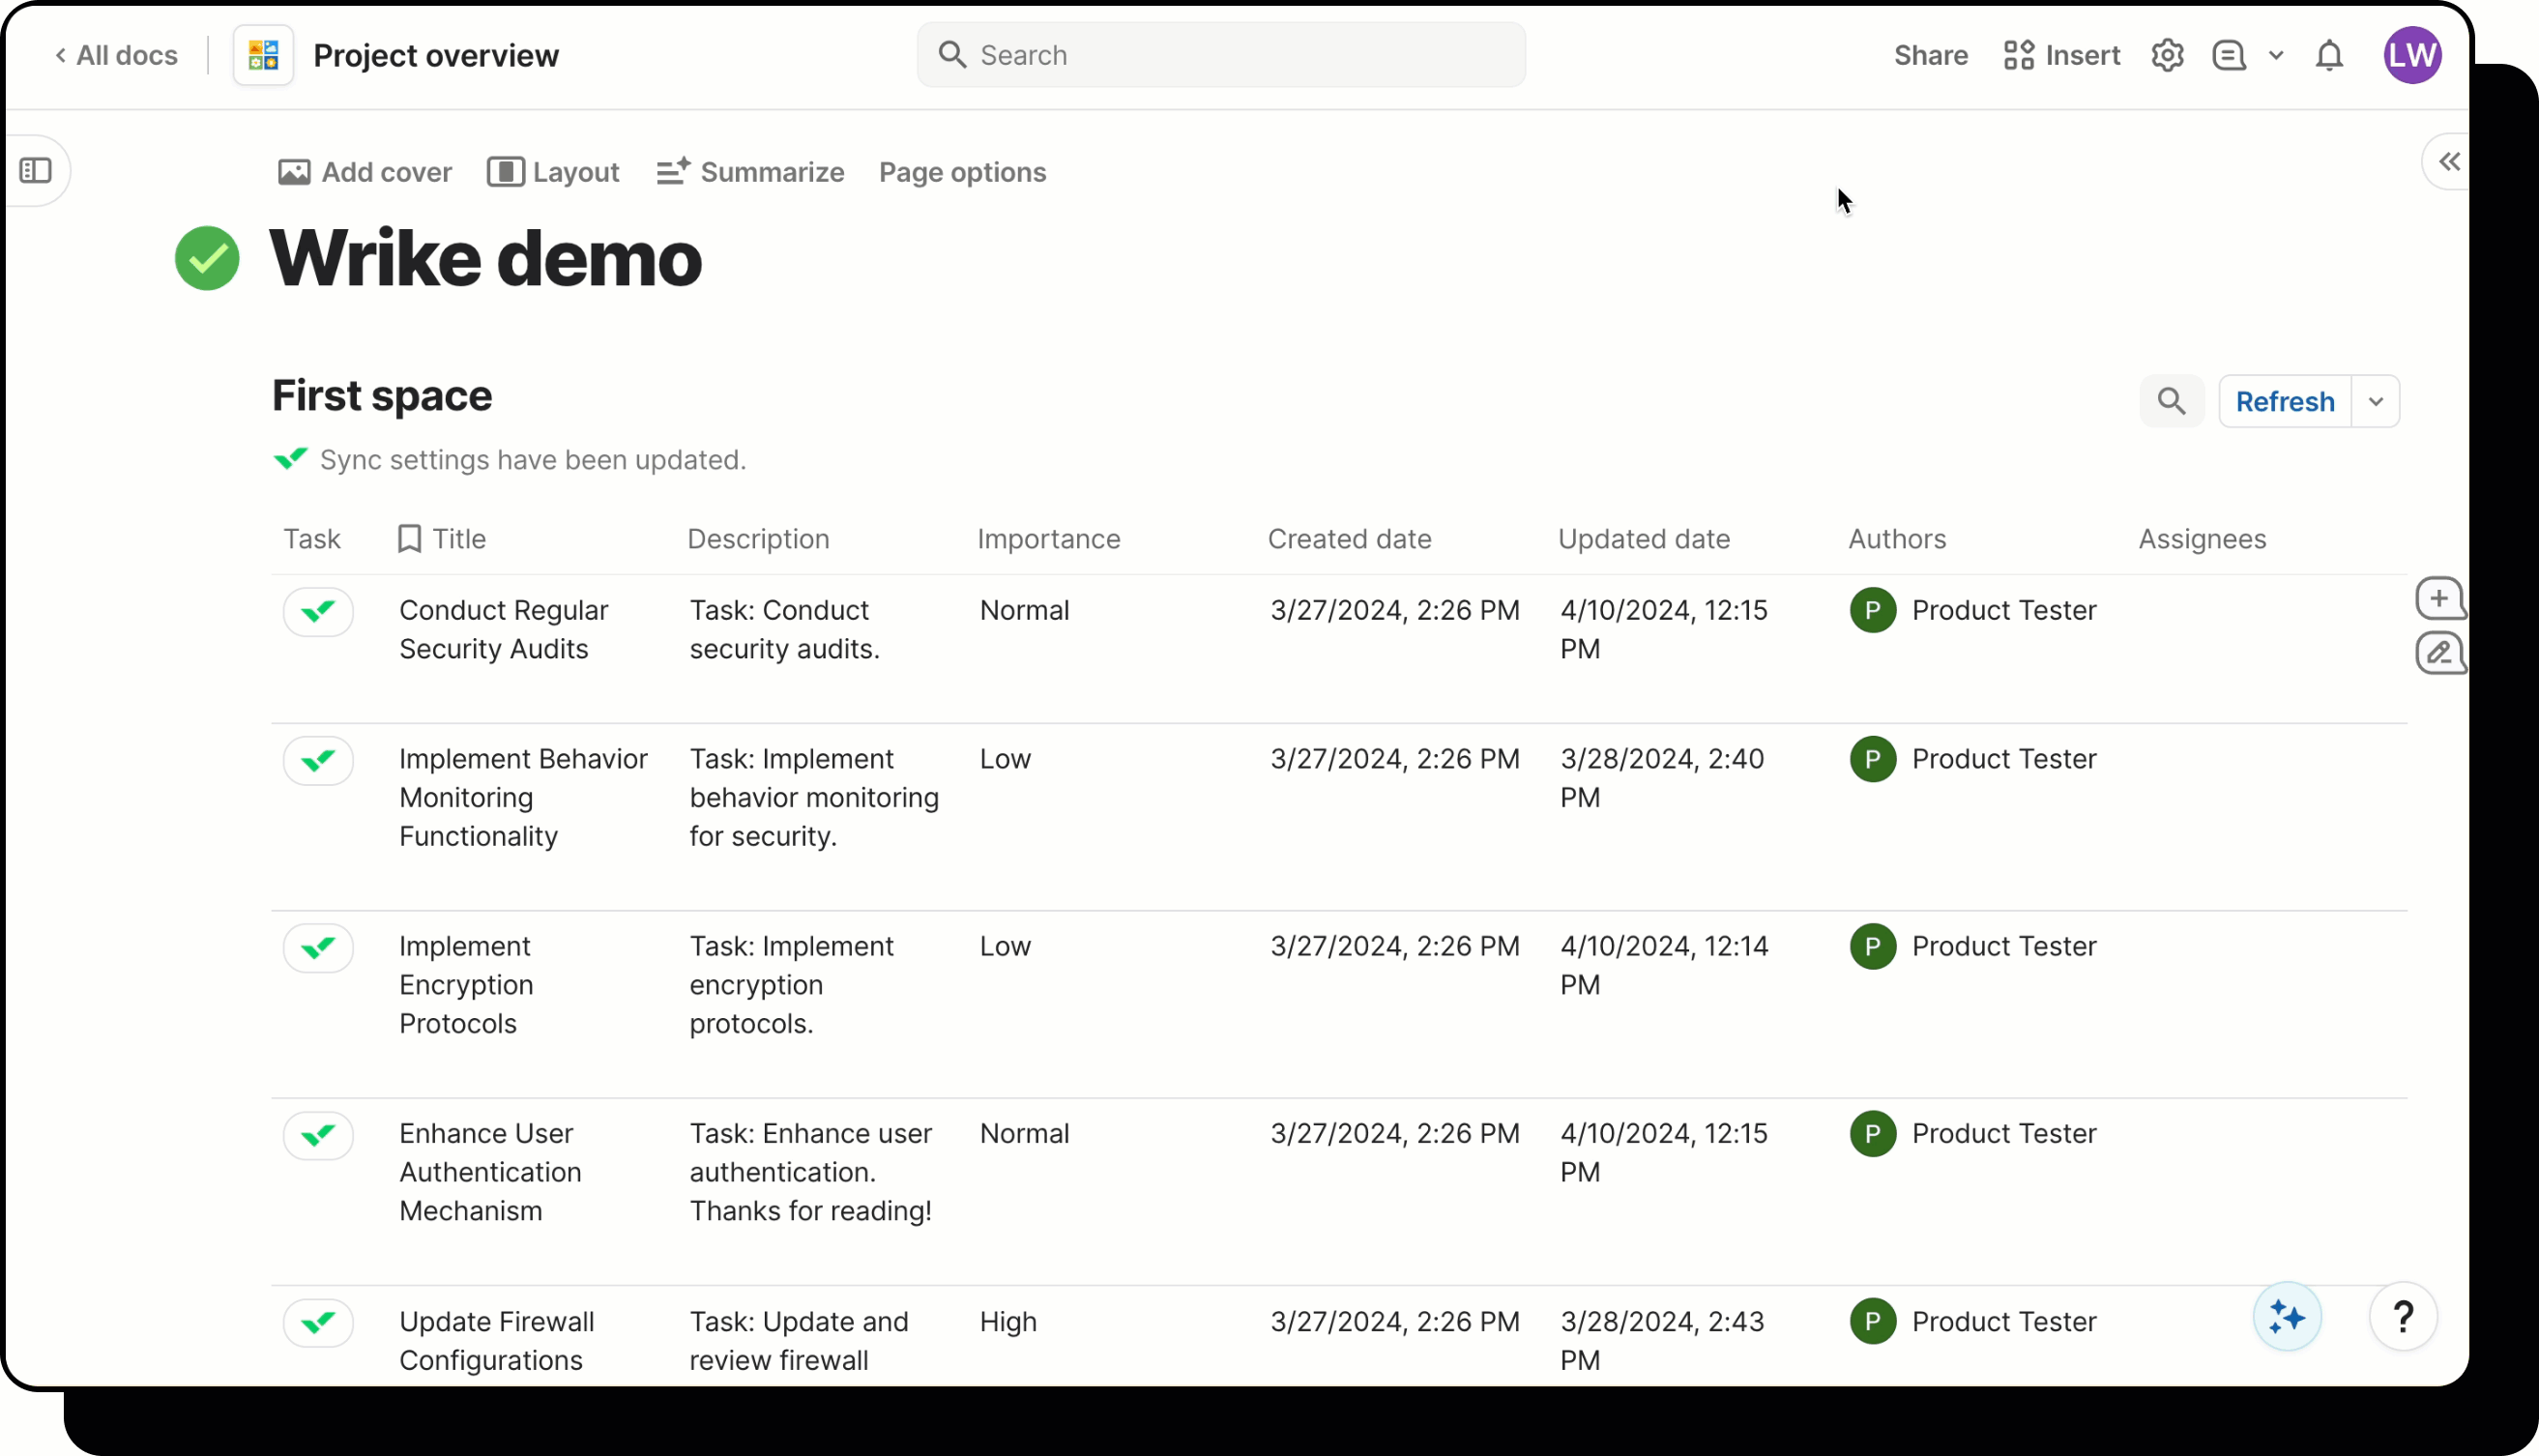Click Summarize

pyautogui.click(x=750, y=172)
